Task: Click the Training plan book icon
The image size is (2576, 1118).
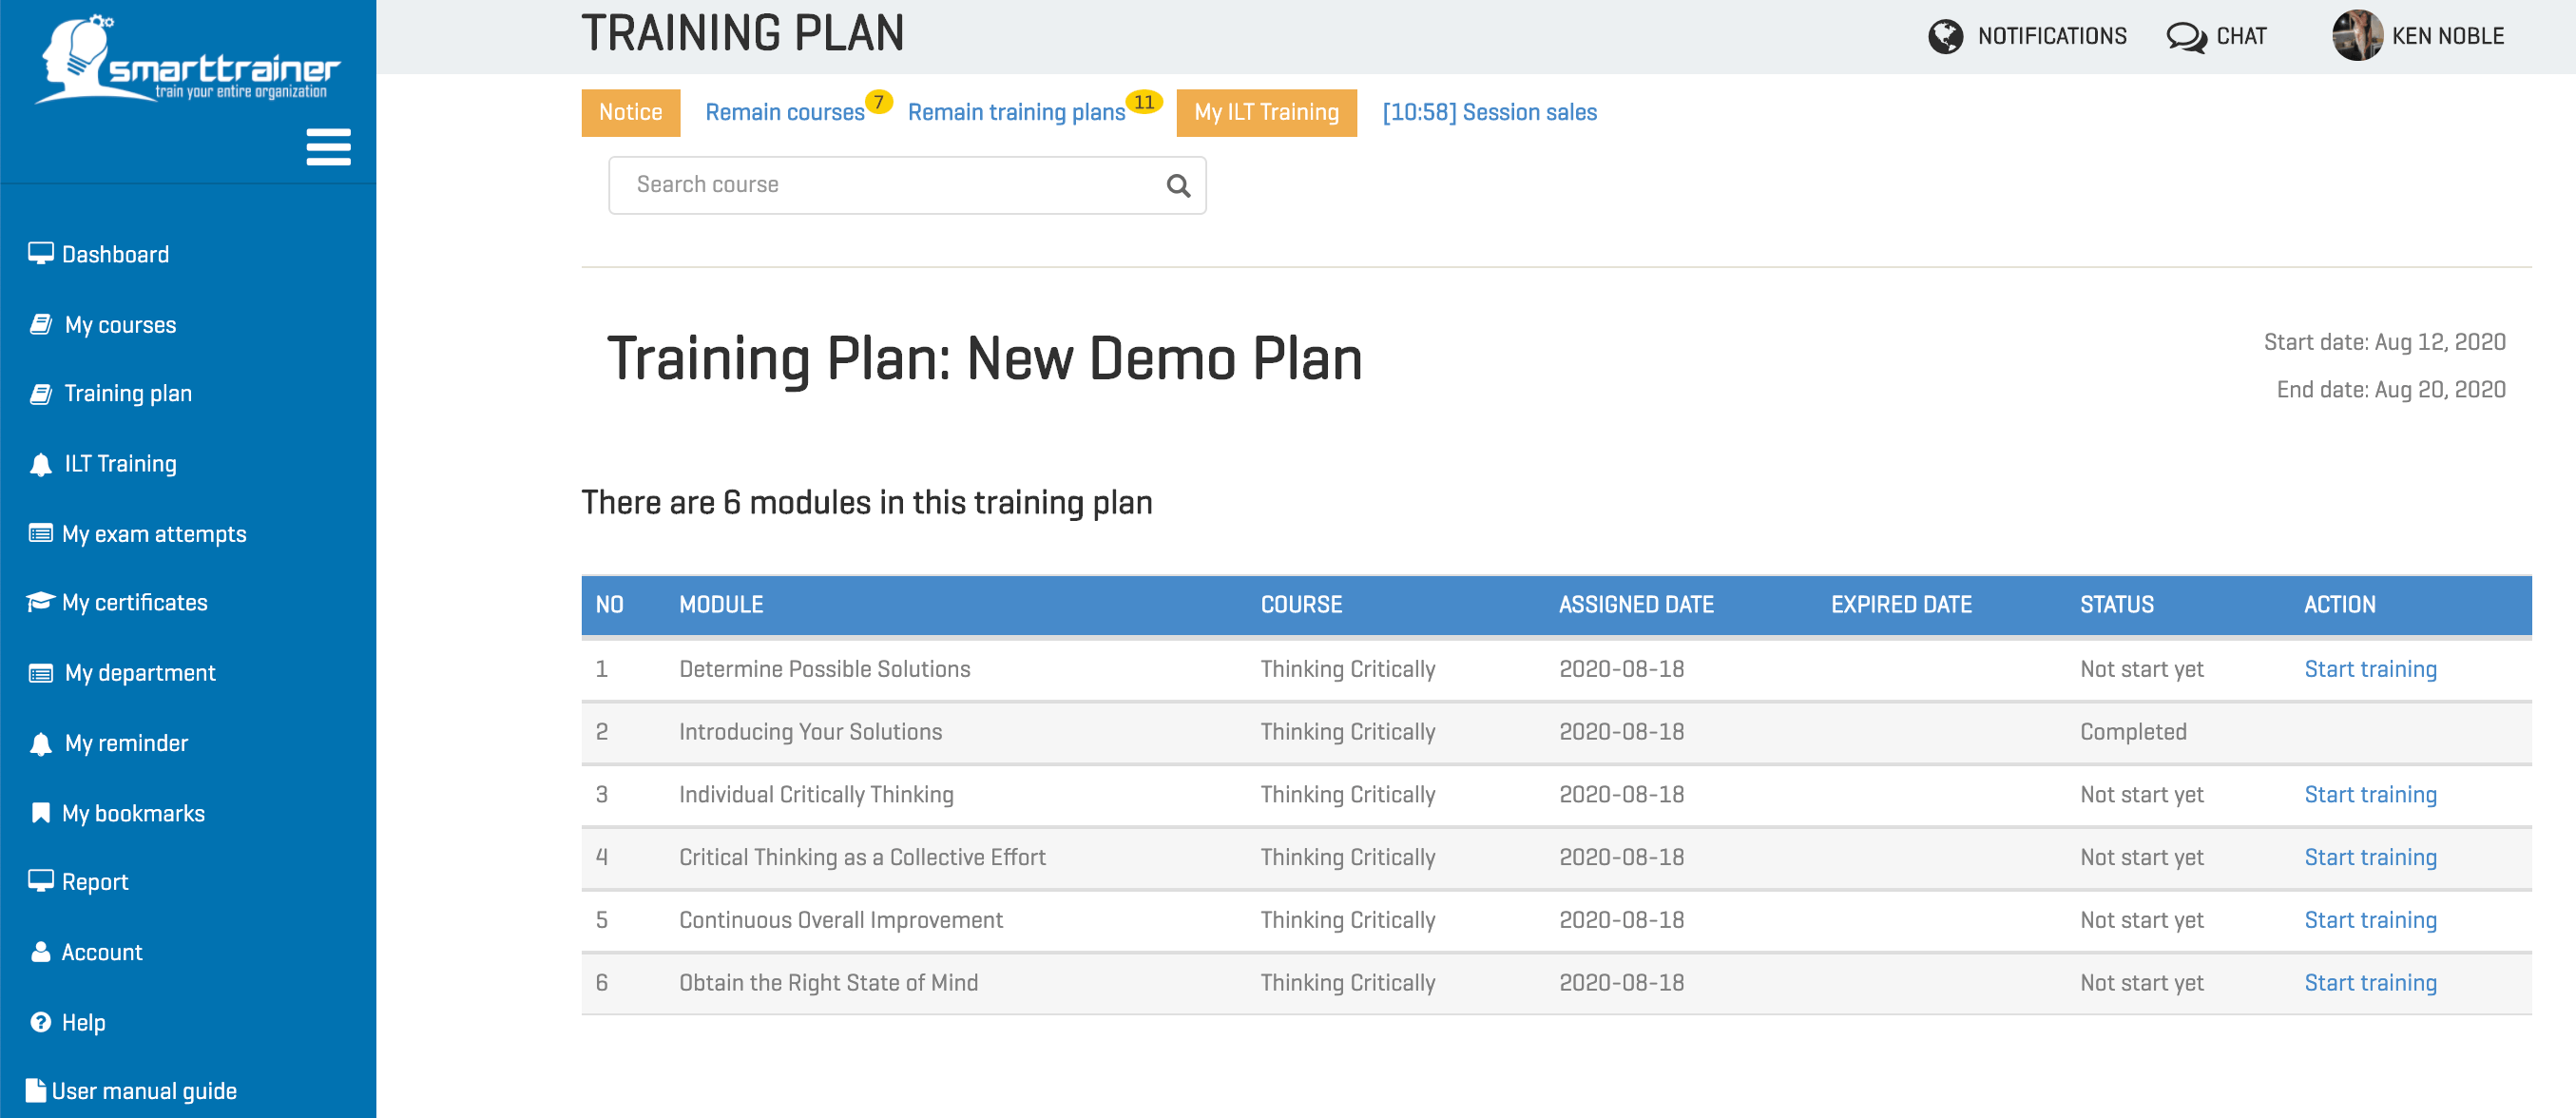Action: [x=41, y=393]
